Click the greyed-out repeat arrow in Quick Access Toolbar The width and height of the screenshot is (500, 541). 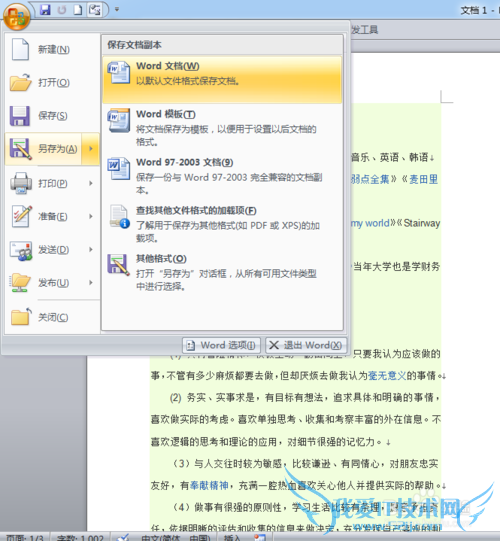62,10
